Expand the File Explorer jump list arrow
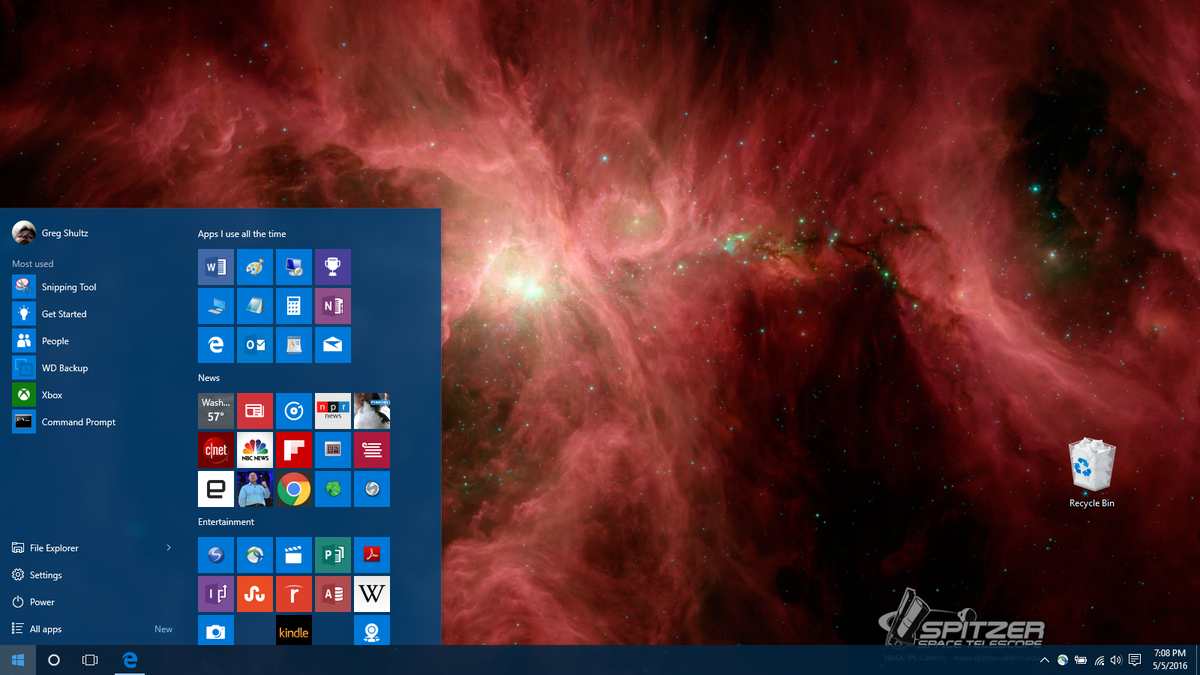The height and width of the screenshot is (675, 1200). click(168, 548)
